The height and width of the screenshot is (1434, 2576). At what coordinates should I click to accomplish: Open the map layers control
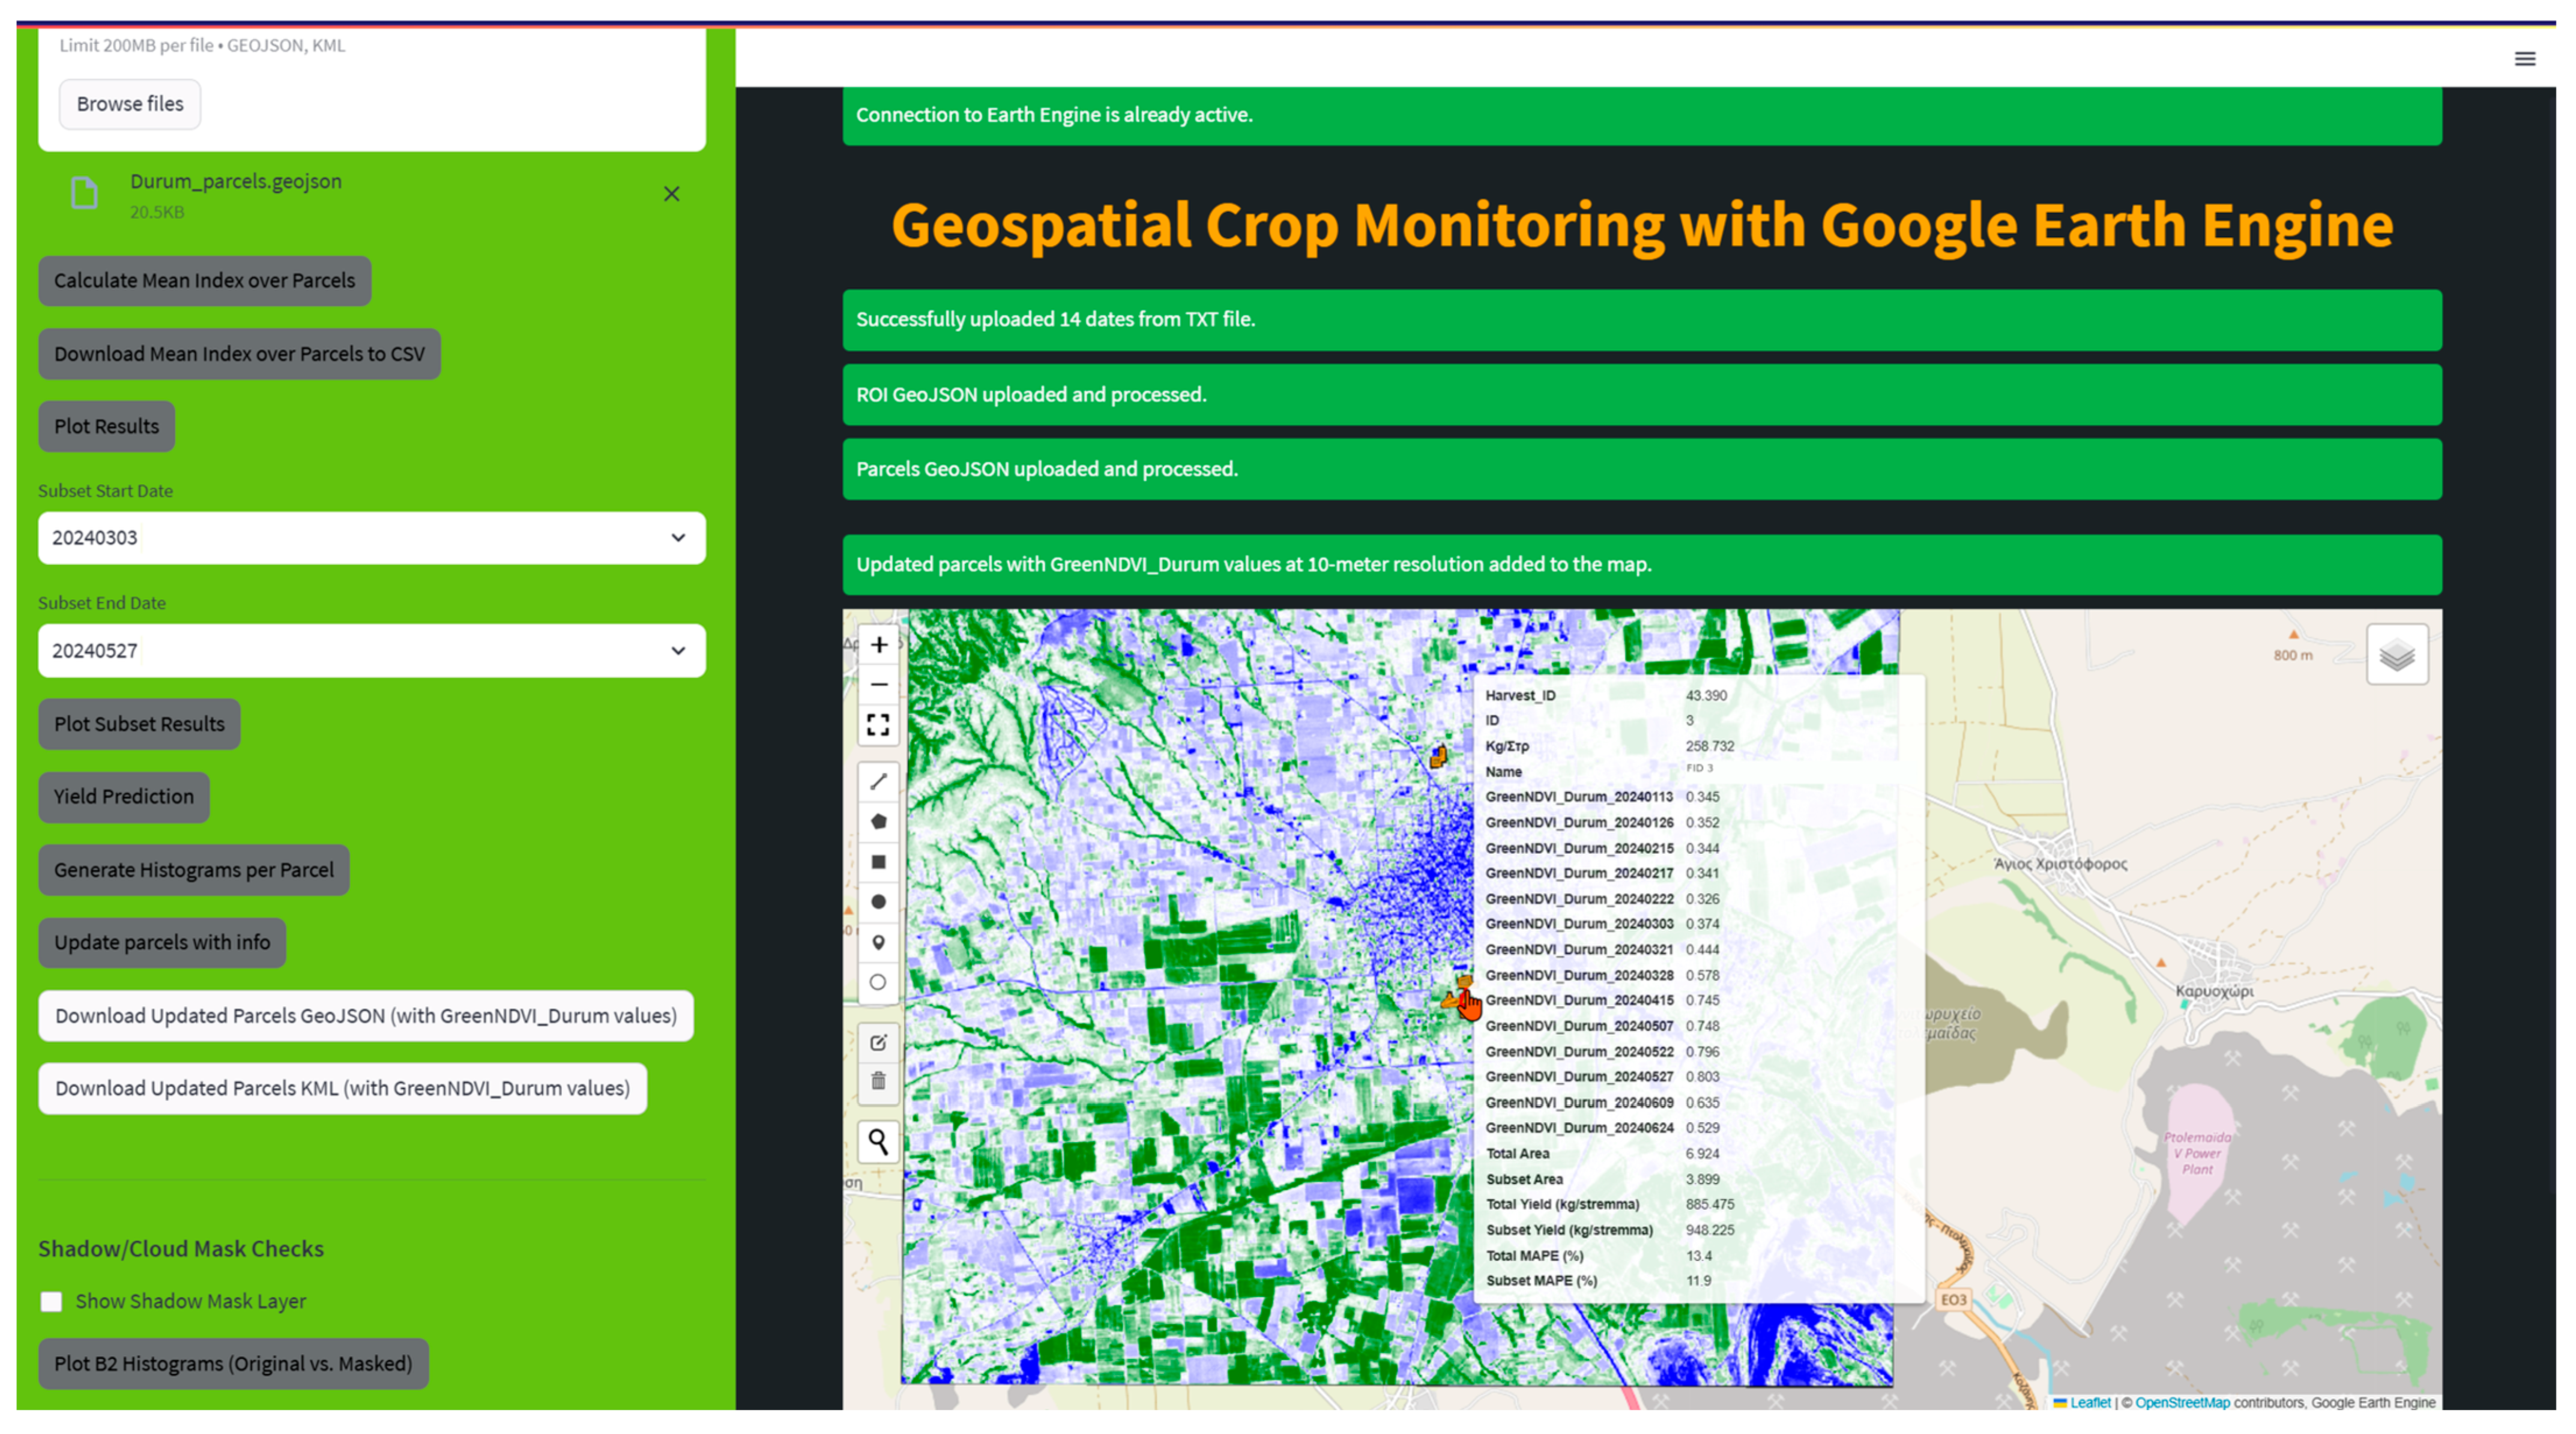pyautogui.click(x=2396, y=656)
